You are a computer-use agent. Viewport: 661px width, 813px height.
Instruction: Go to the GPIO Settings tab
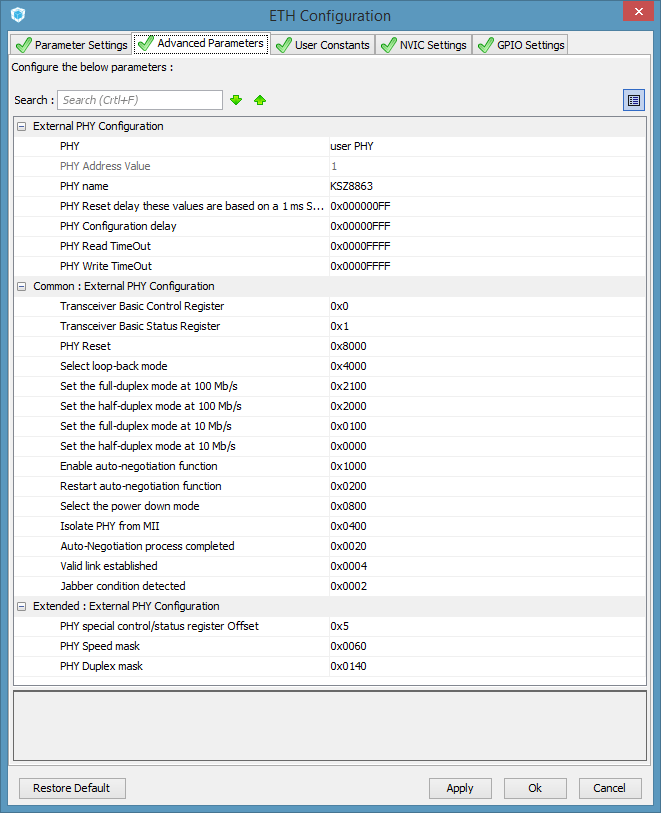pyautogui.click(x=521, y=45)
